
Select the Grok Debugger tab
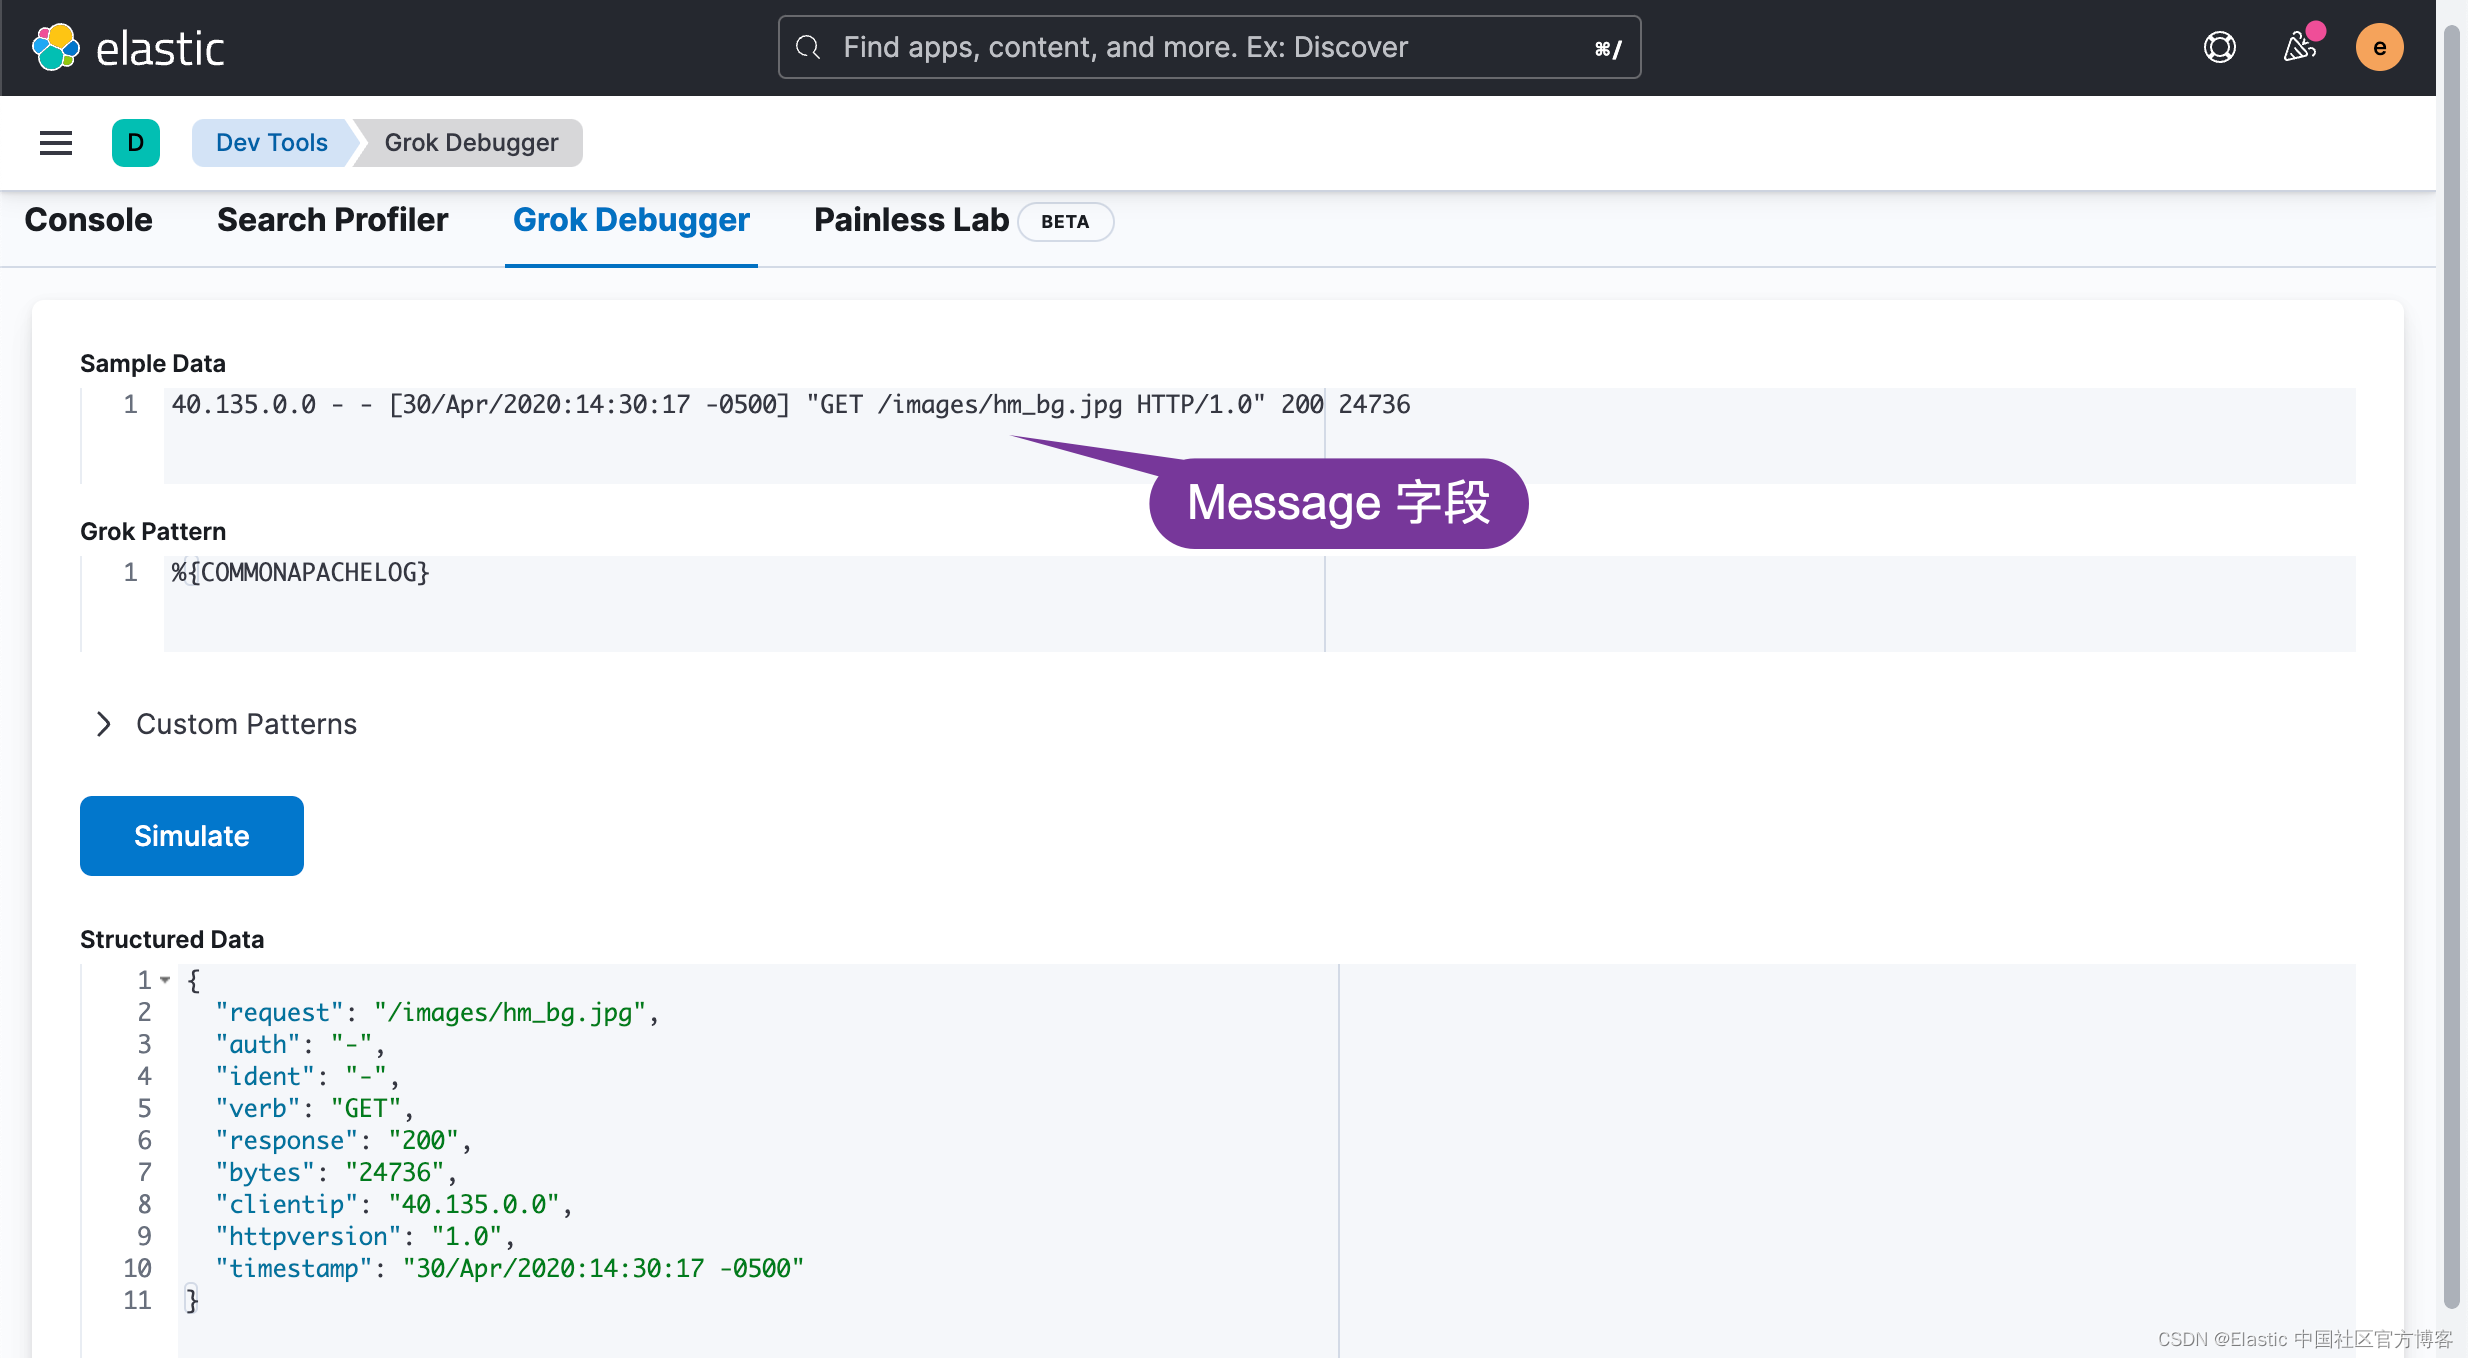click(630, 220)
